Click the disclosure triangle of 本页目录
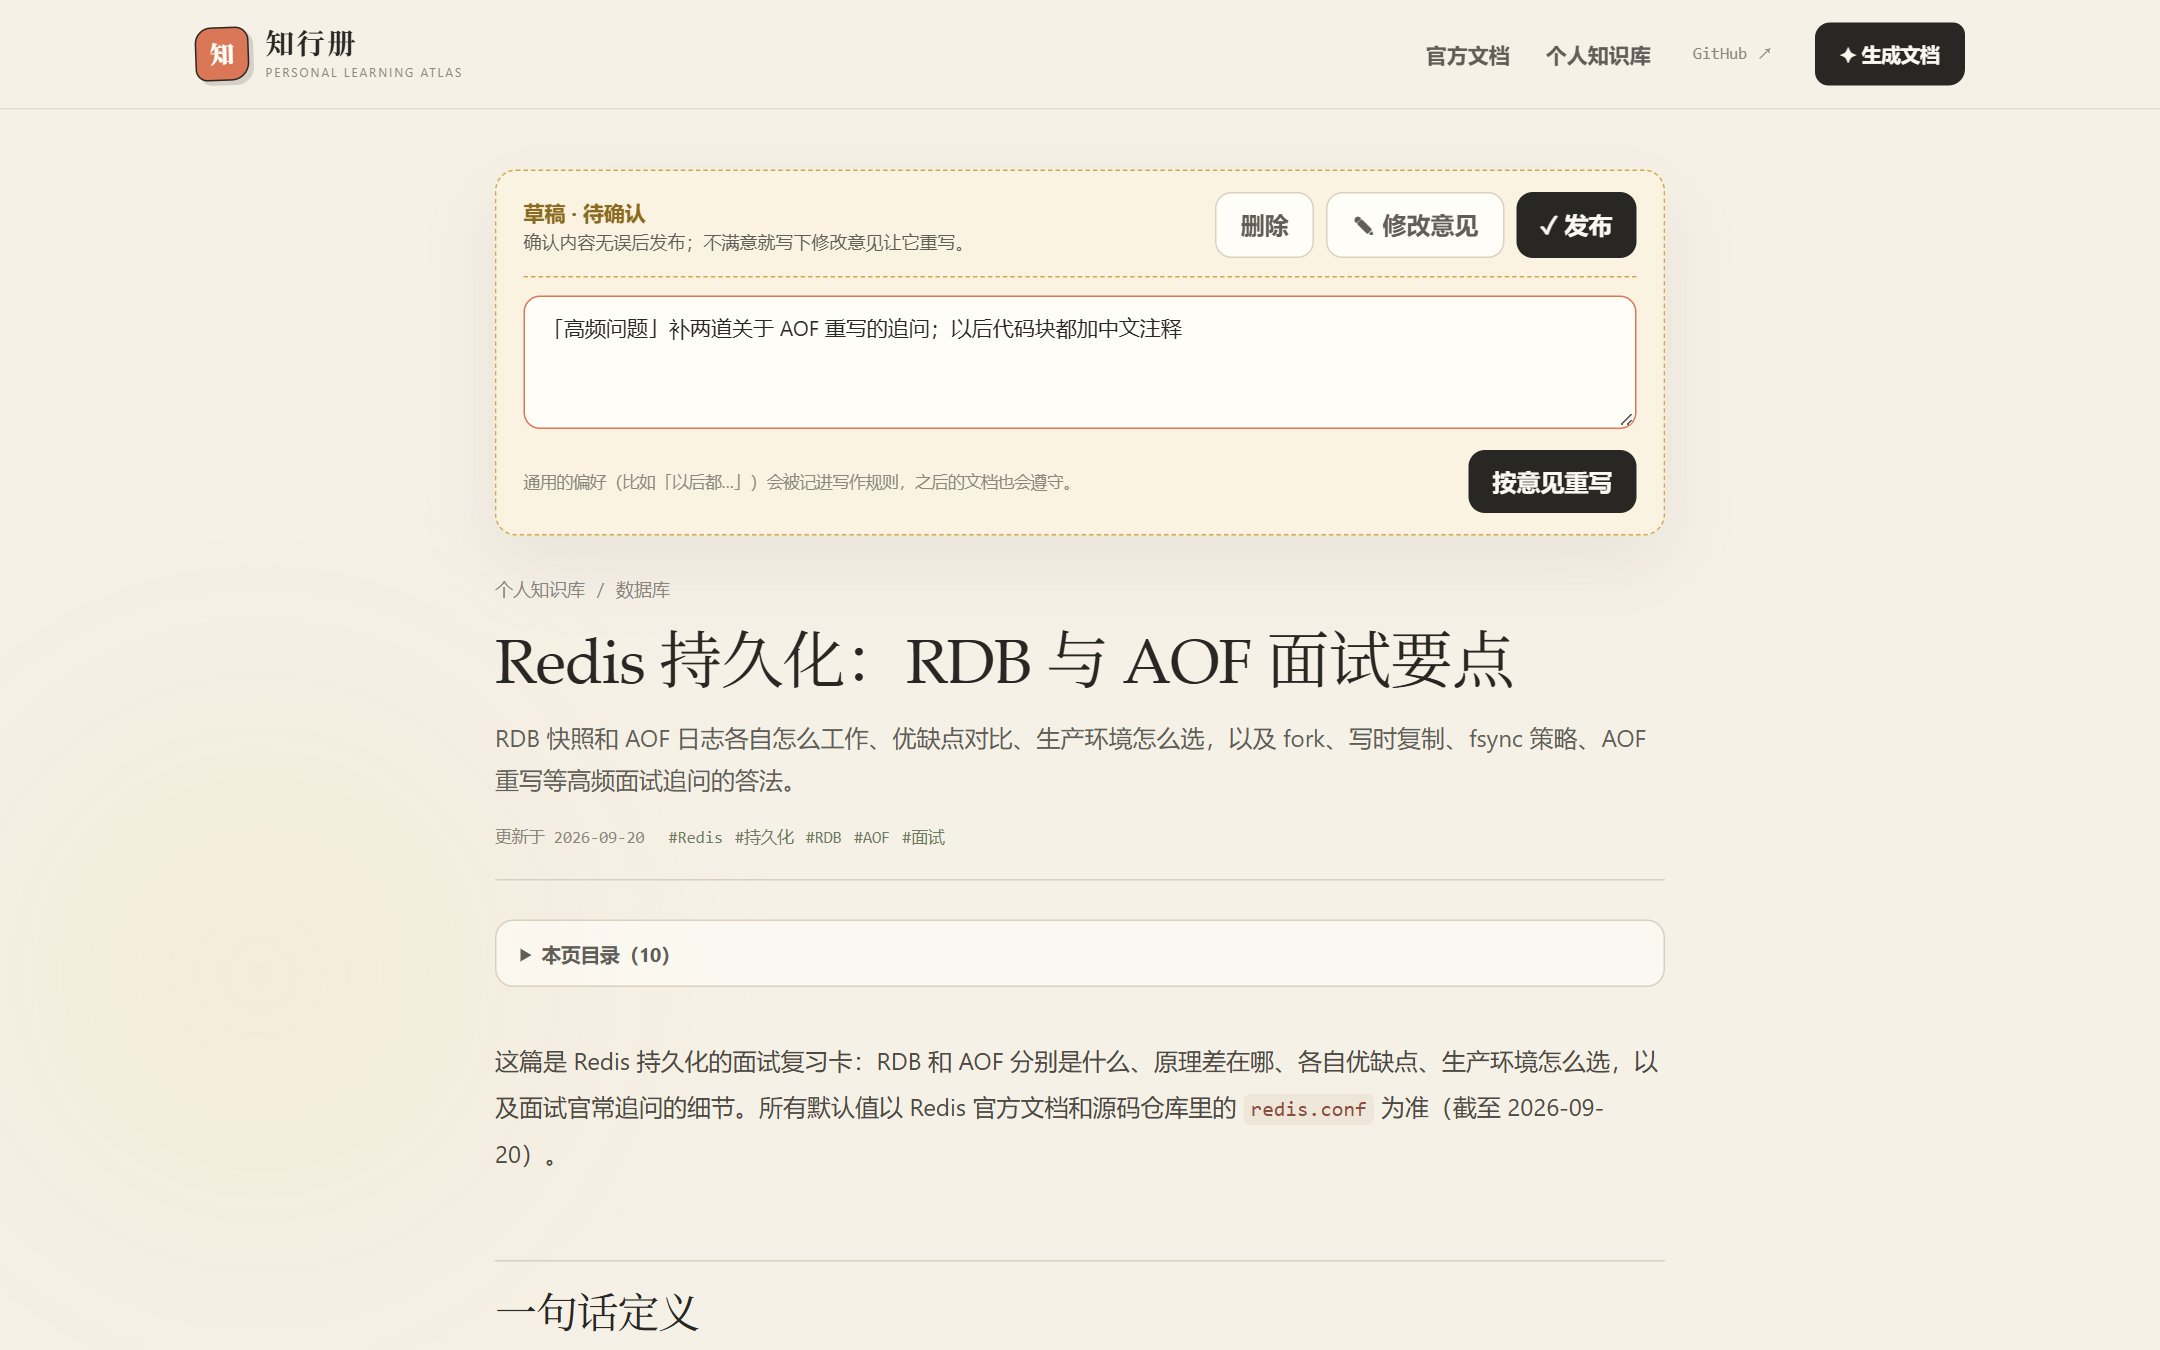 click(x=525, y=955)
